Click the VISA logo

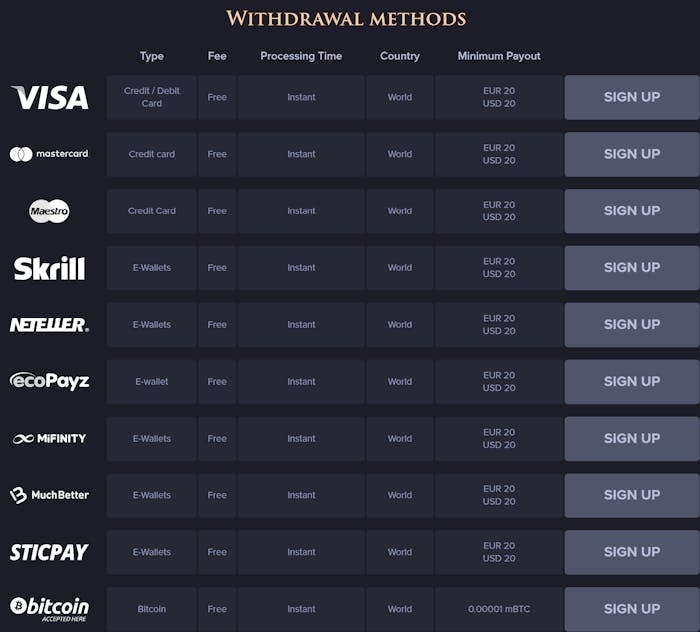click(50, 97)
